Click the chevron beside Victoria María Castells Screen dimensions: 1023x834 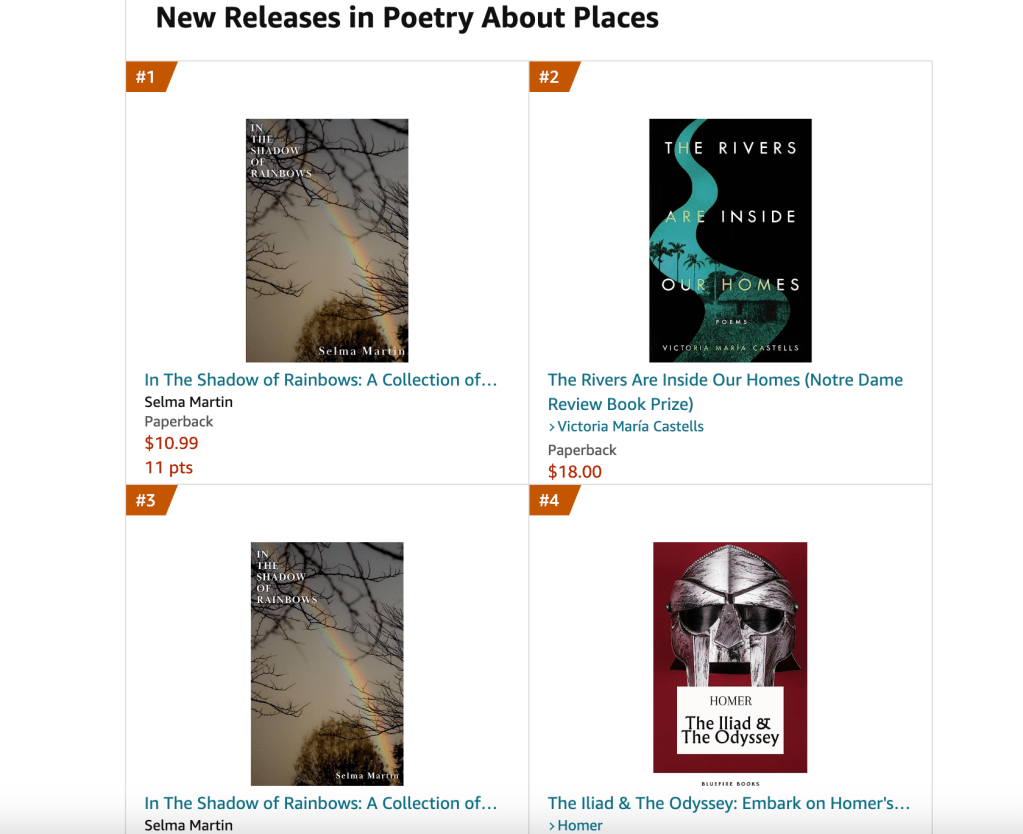click(x=552, y=428)
